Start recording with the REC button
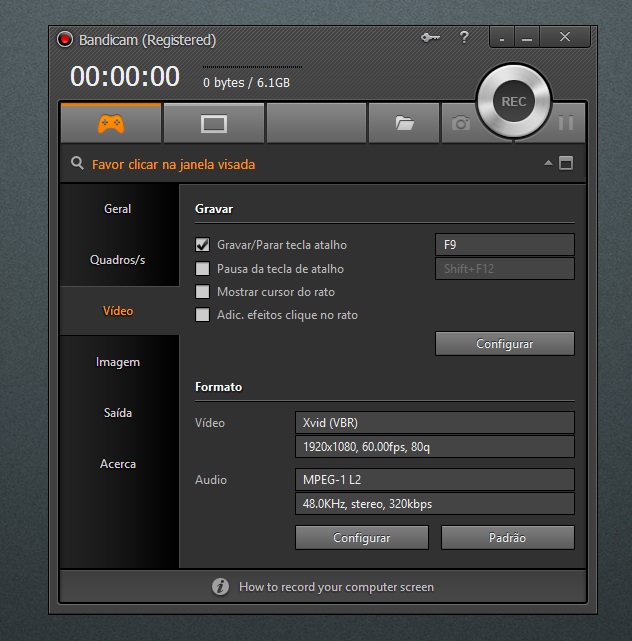Screen dimensions: 632x641 coord(514,101)
